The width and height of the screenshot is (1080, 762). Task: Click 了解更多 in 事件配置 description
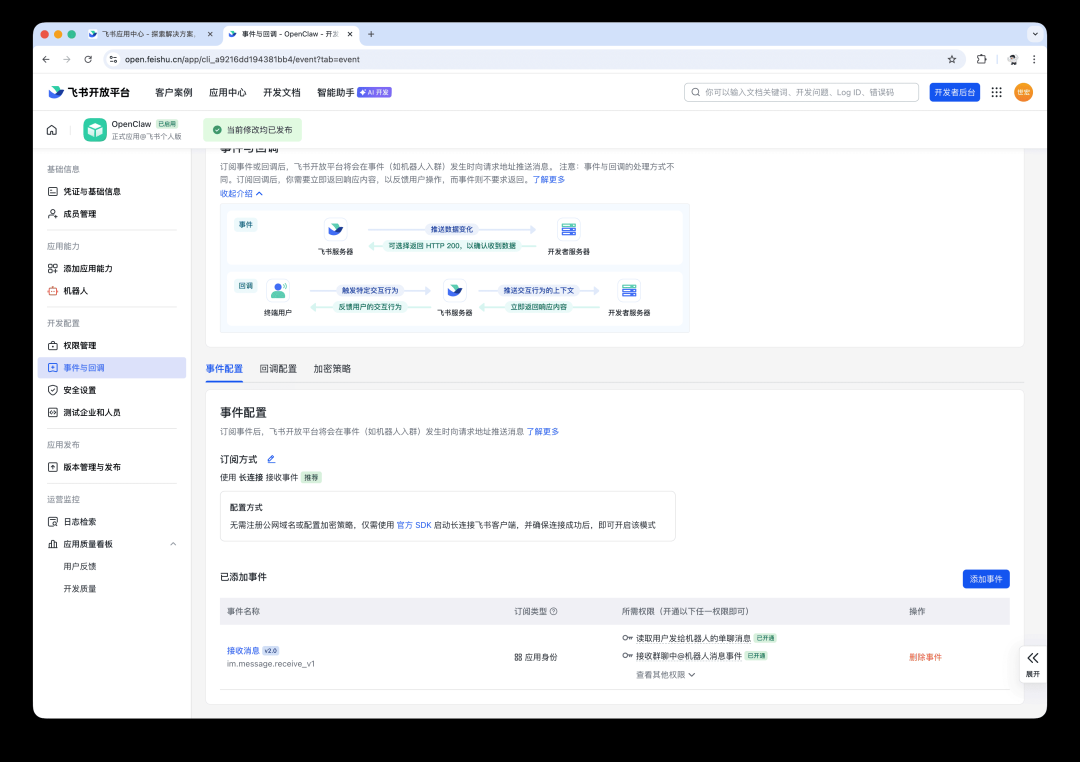click(543, 431)
